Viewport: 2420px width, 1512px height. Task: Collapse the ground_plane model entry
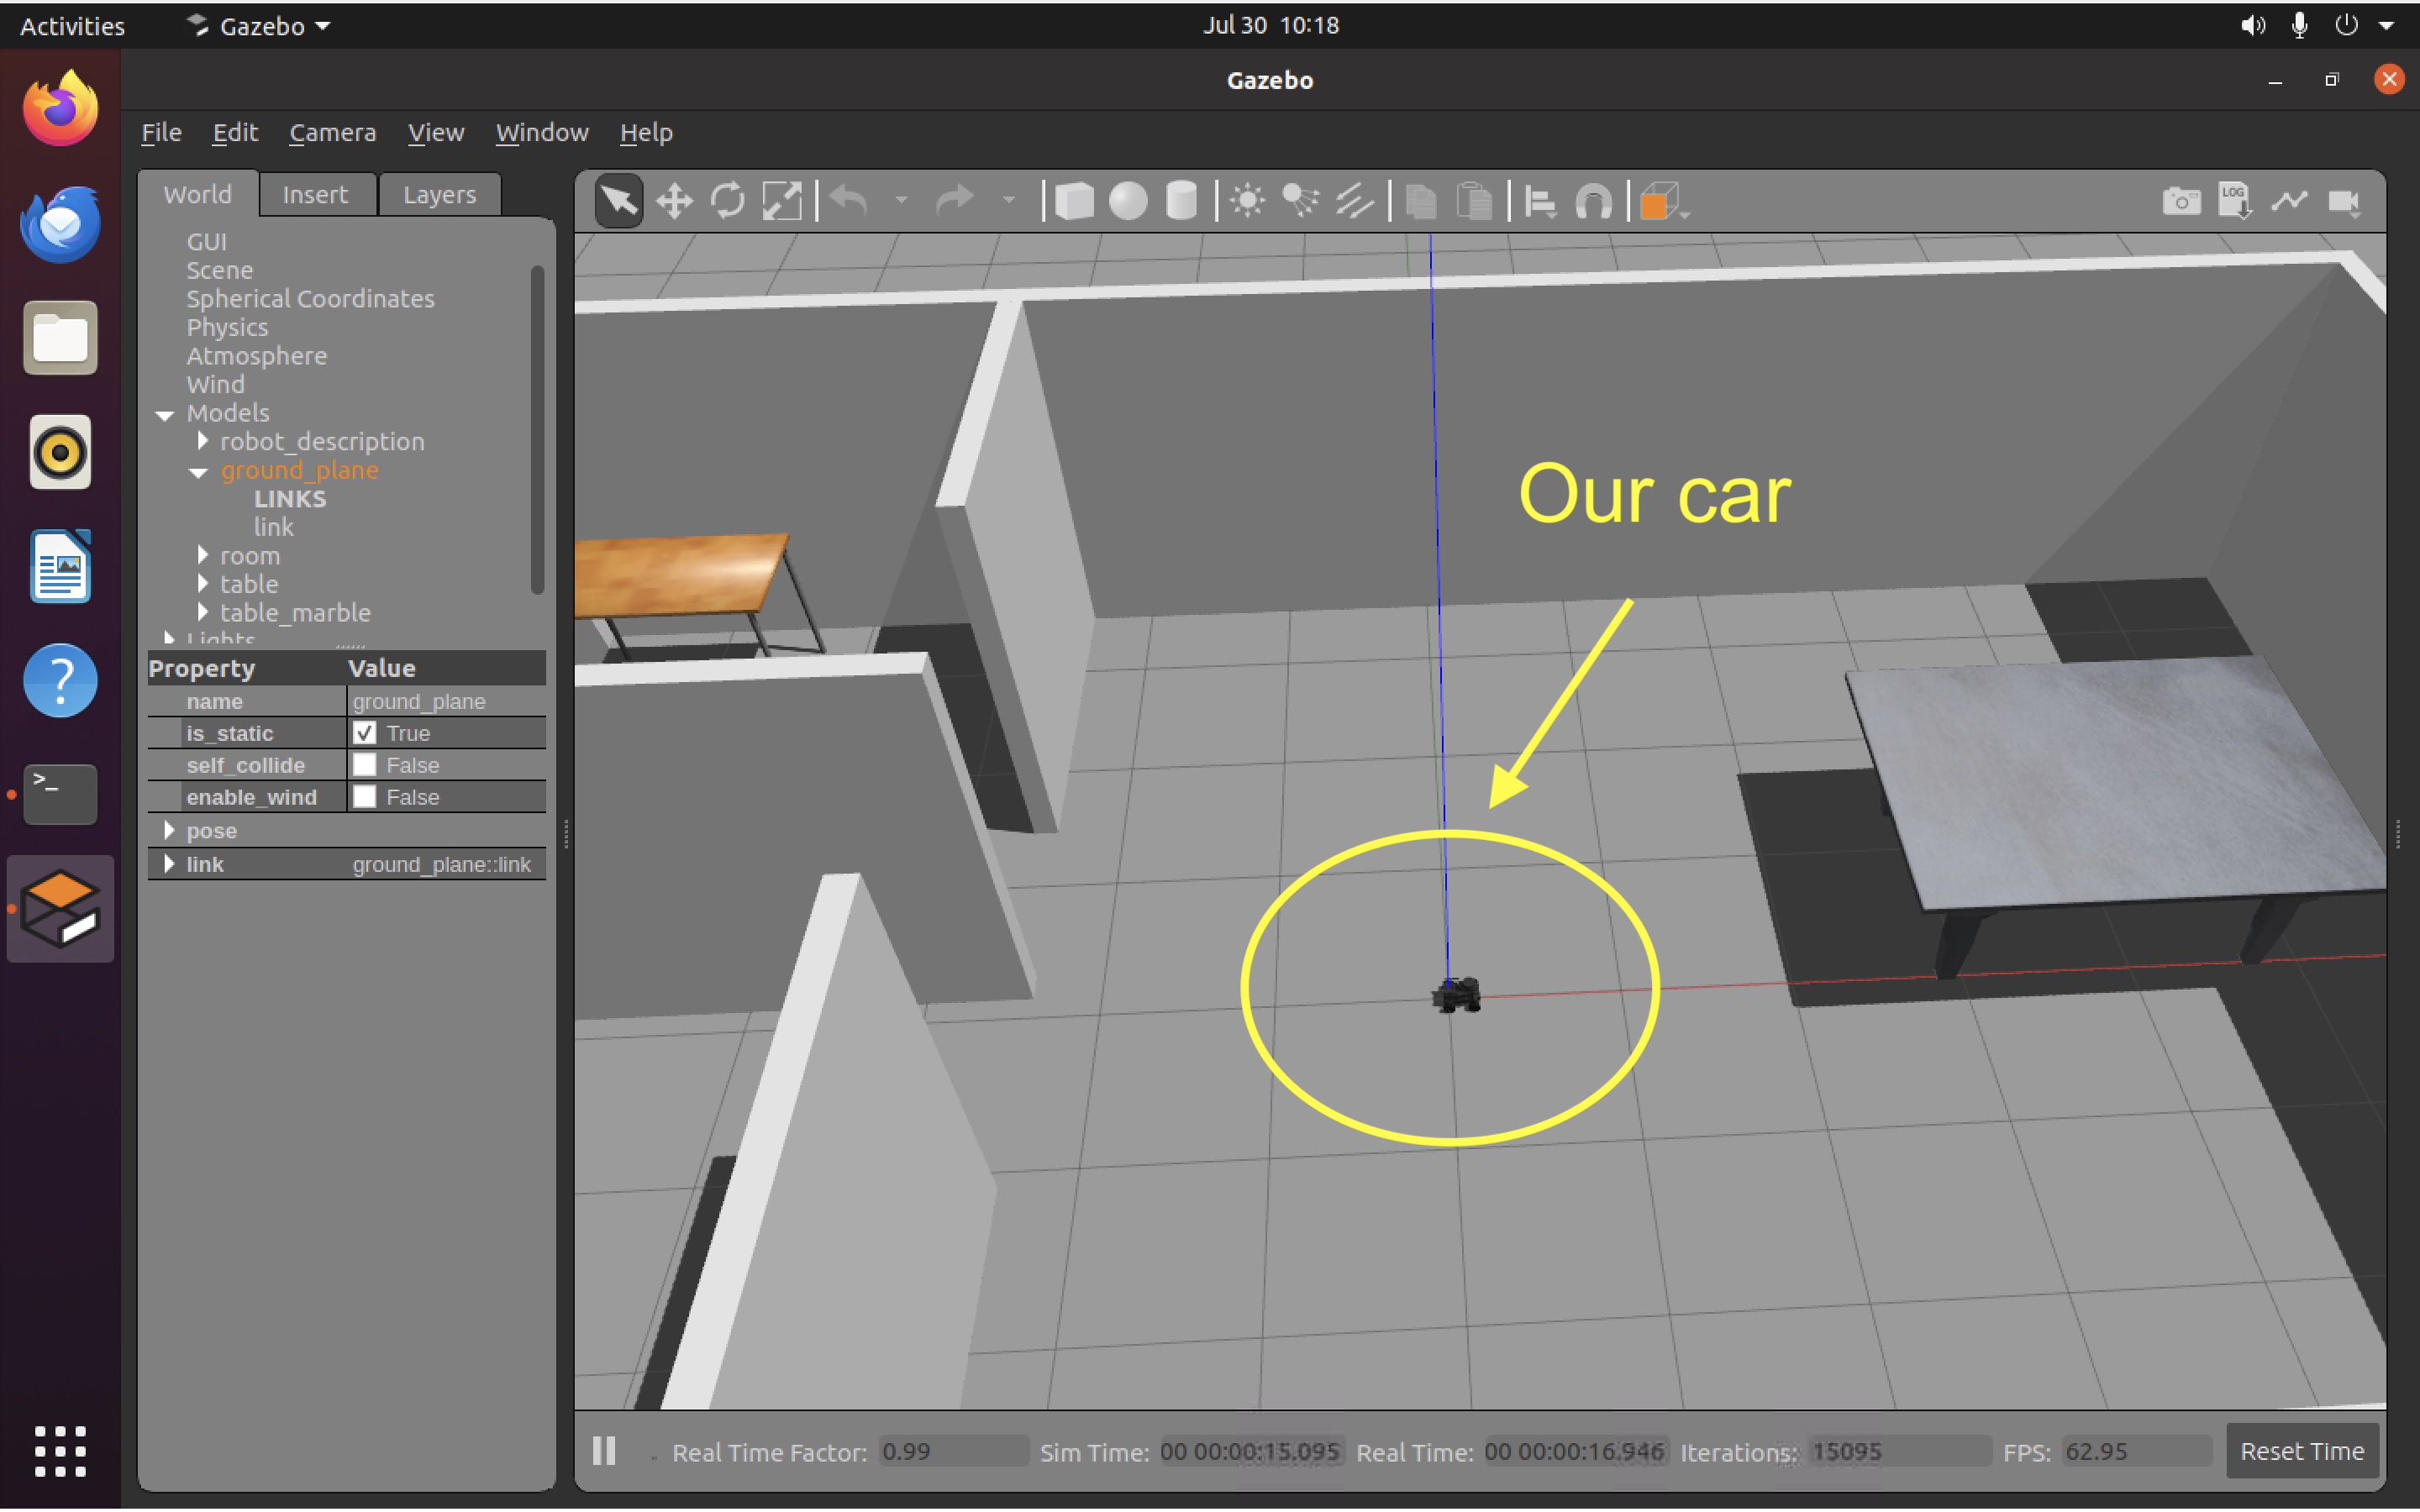tap(197, 472)
